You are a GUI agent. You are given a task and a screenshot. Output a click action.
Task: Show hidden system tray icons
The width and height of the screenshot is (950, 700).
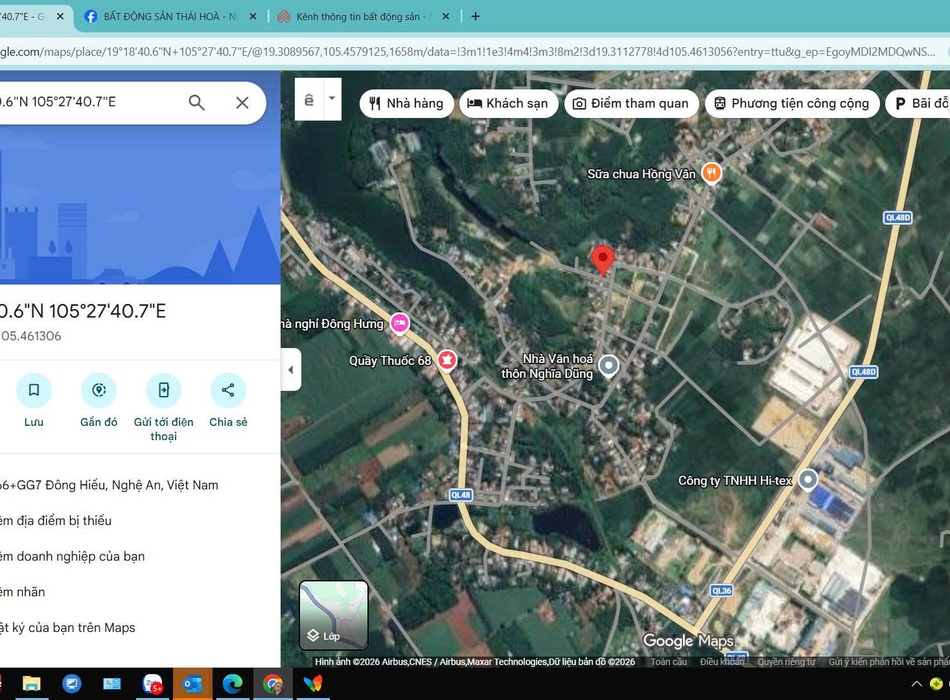[x=917, y=684]
